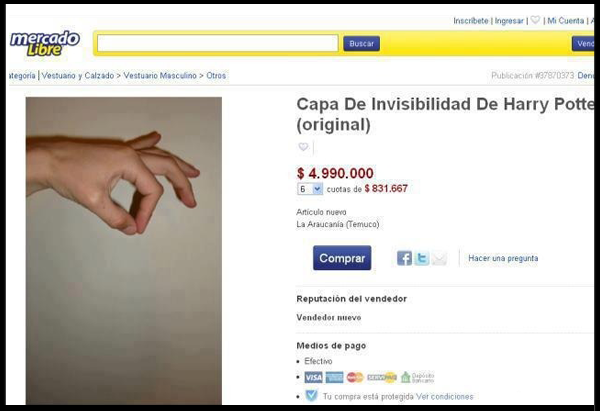601x411 pixels.
Task: Click the search text field
Action: [218, 43]
